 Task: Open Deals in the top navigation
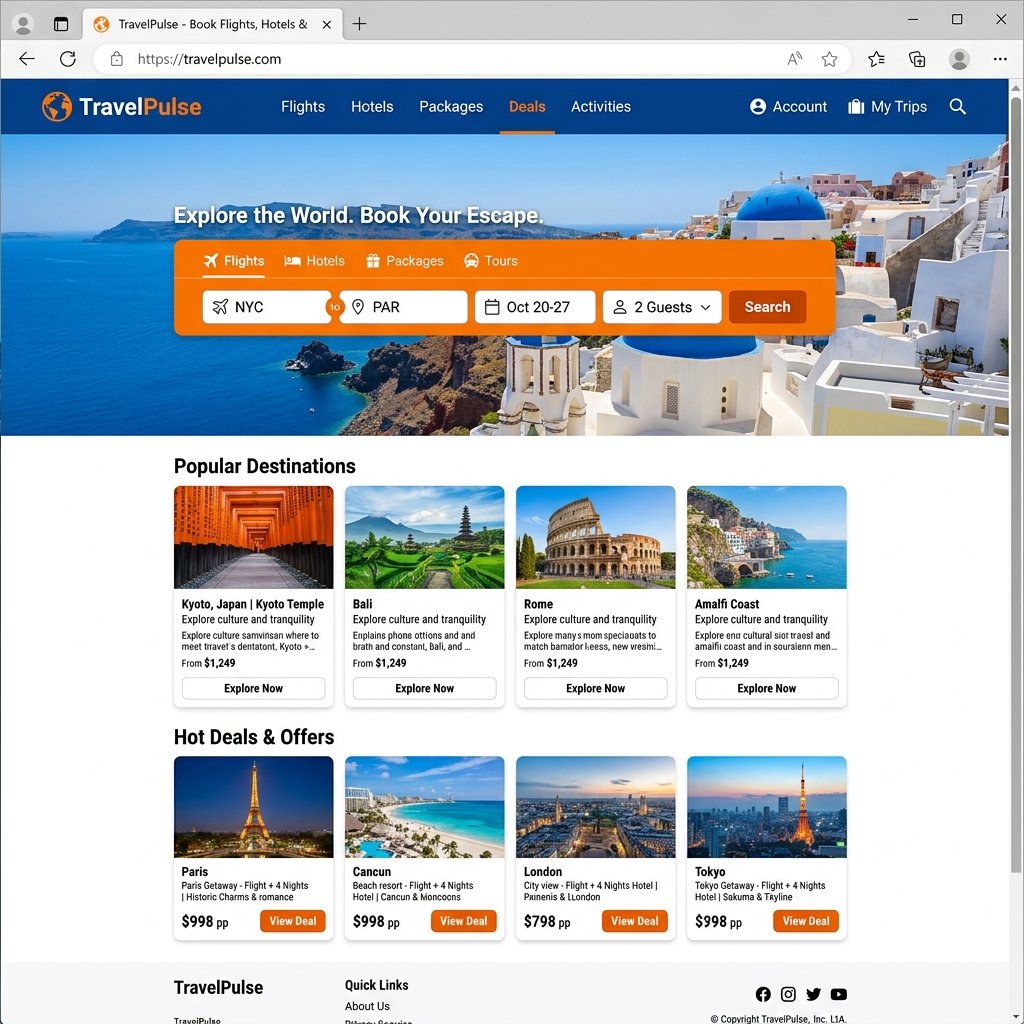point(527,106)
